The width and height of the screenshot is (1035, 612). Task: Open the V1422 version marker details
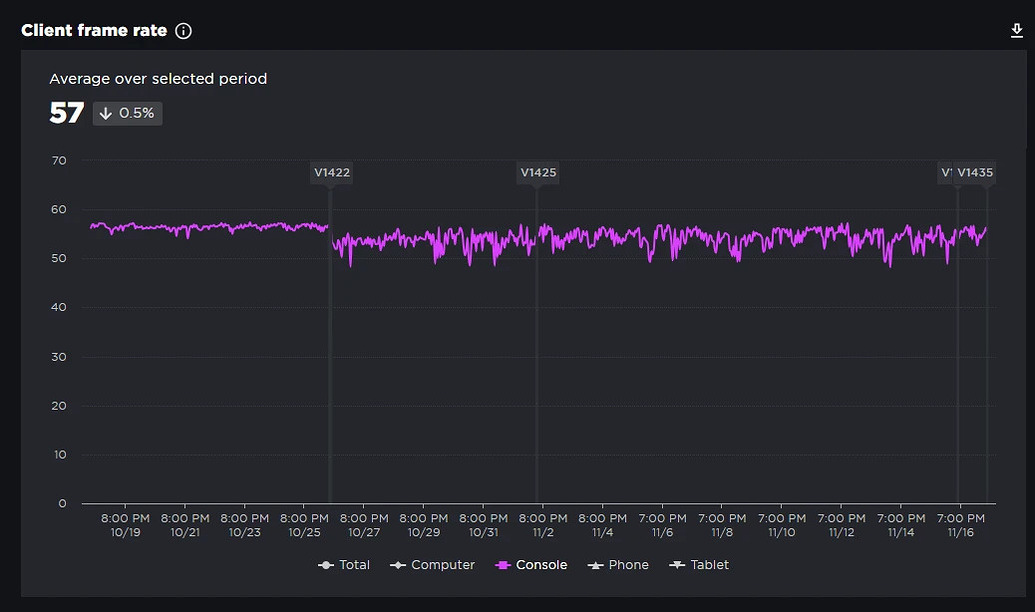click(331, 172)
